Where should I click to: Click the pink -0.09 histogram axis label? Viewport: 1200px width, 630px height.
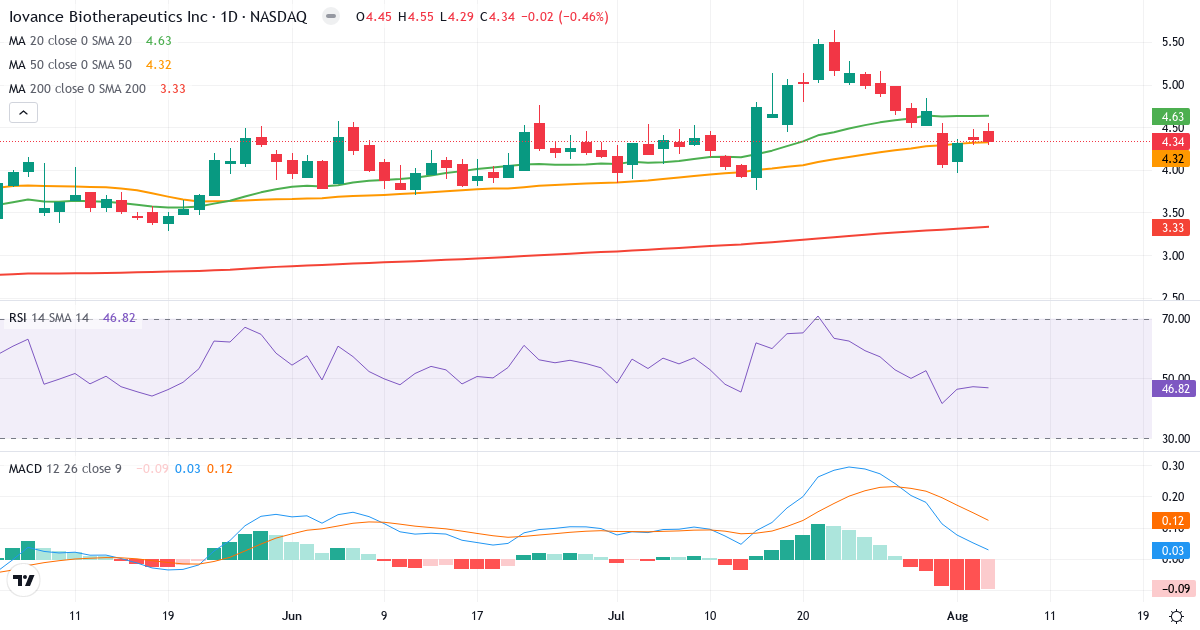pyautogui.click(x=1172, y=588)
